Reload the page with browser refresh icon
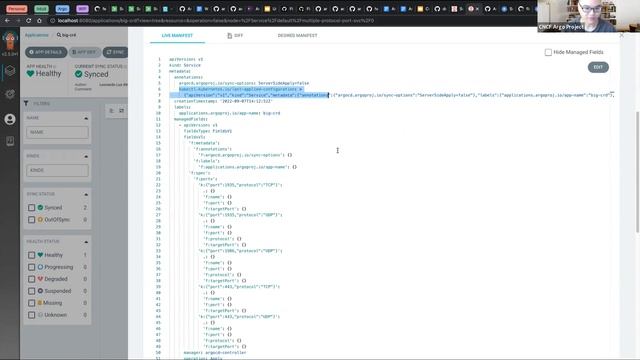640x360 pixels. (x=28, y=20)
